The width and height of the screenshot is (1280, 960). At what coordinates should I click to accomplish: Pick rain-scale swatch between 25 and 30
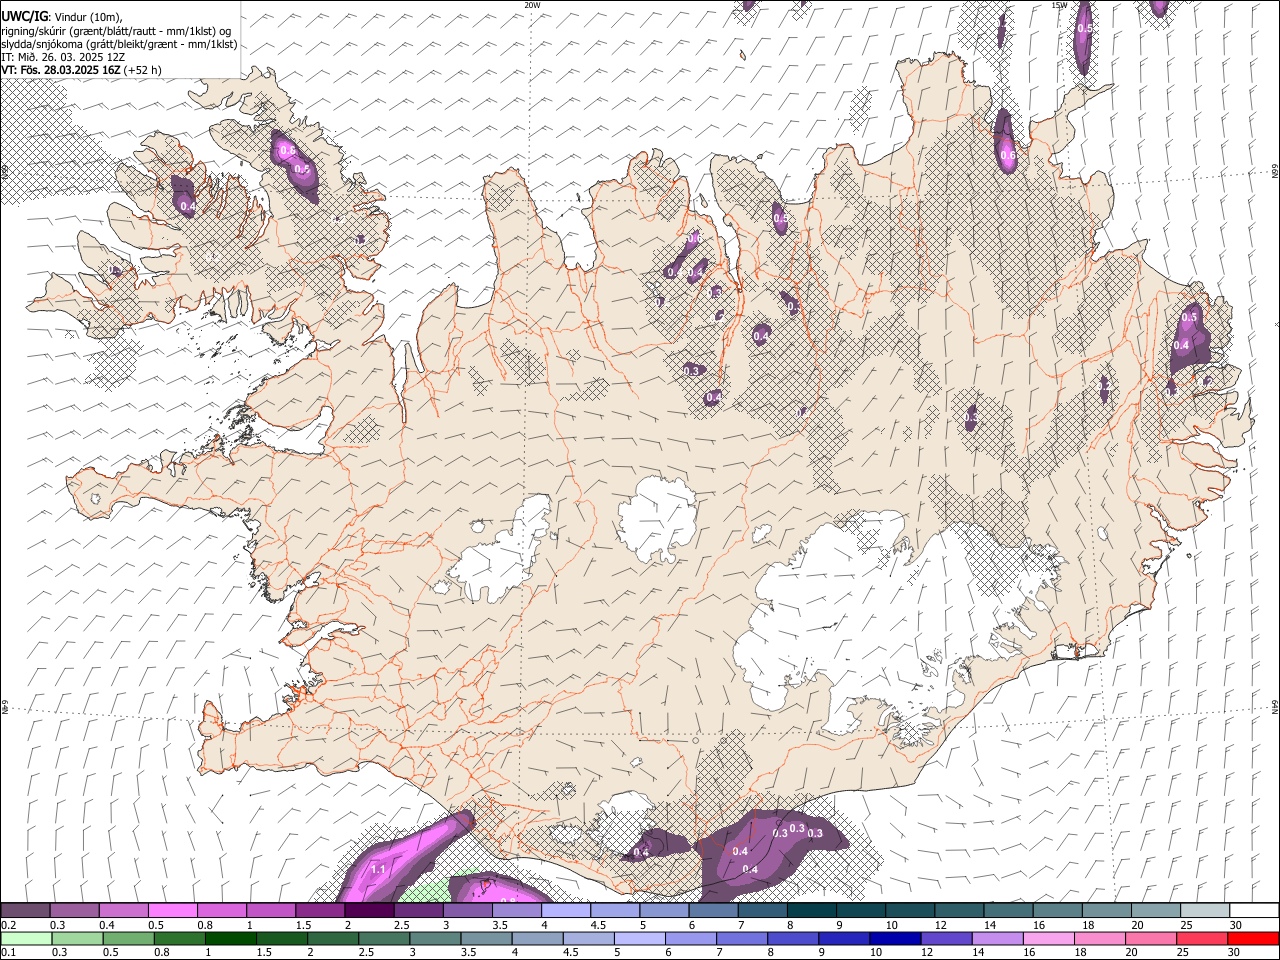(1203, 939)
